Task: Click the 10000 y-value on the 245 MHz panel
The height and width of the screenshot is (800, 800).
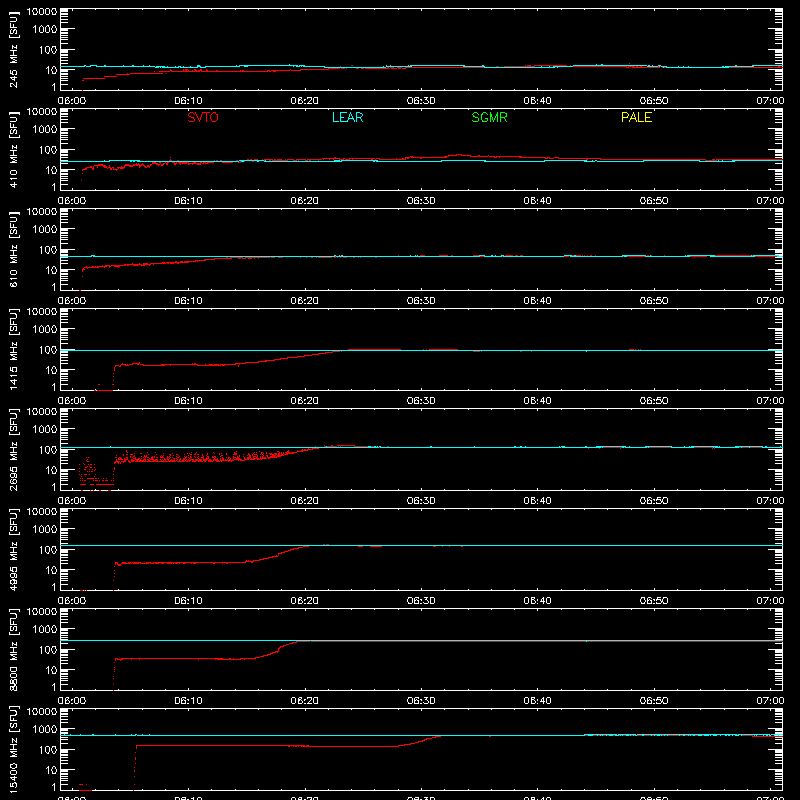Action: click(42, 12)
